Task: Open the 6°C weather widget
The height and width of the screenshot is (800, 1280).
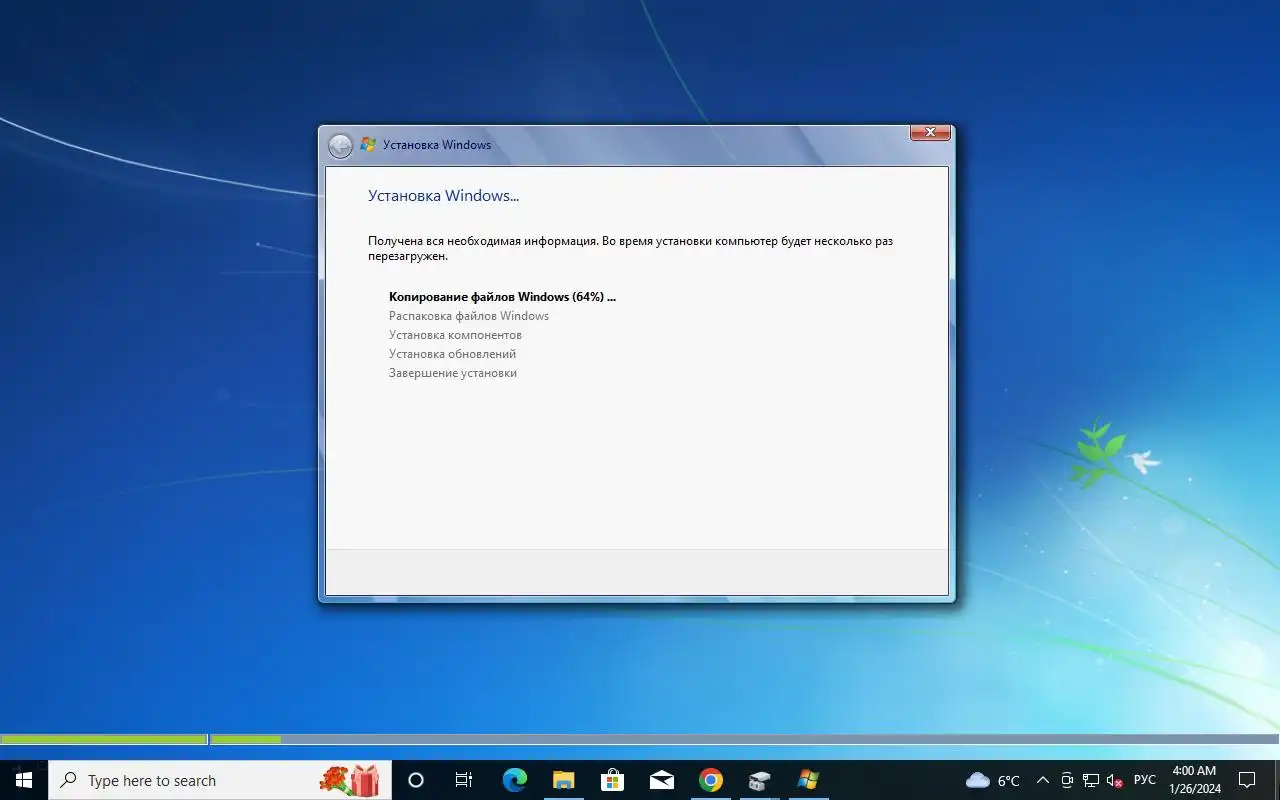Action: click(x=993, y=780)
